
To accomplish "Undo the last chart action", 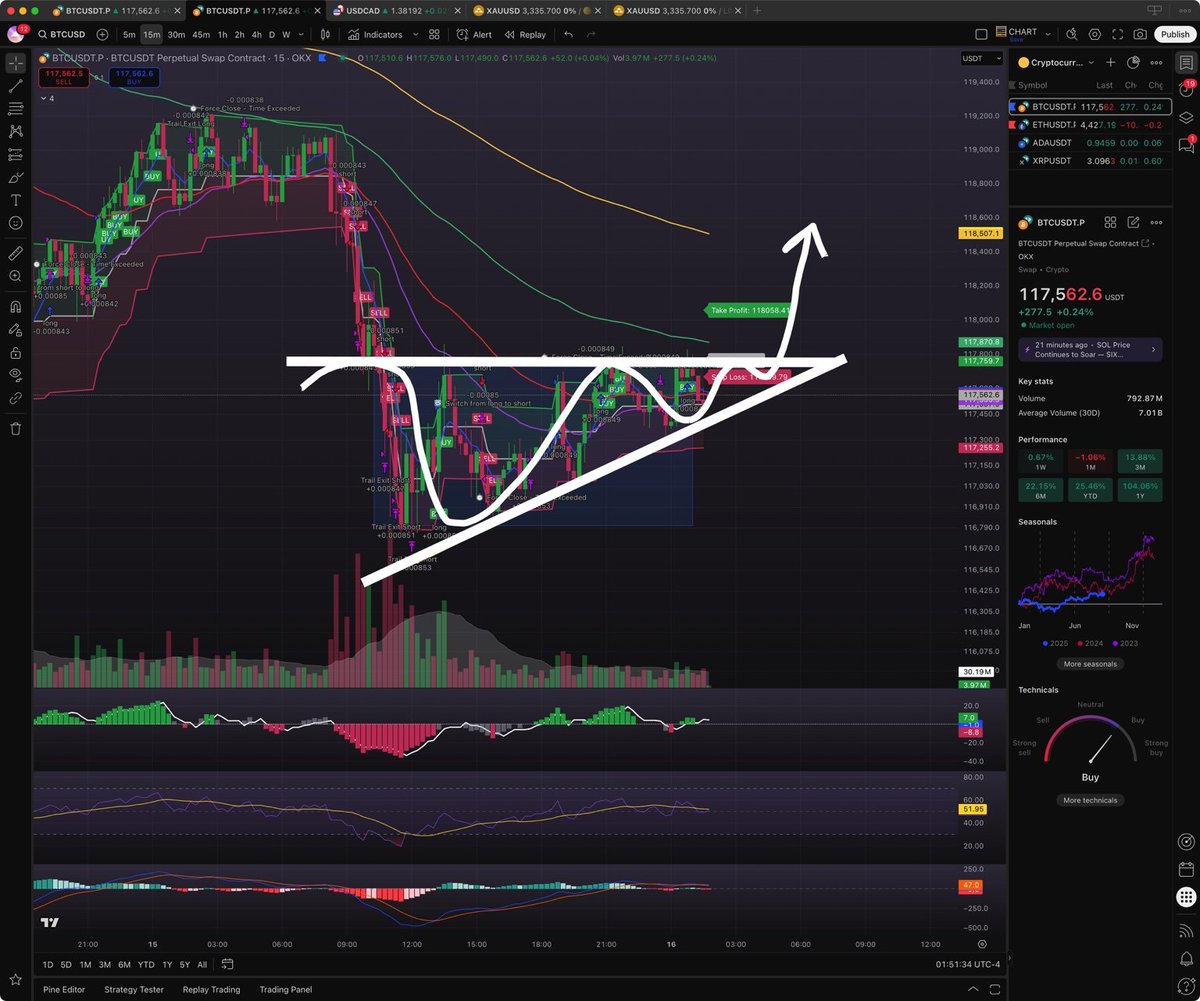I will pyautogui.click(x=568, y=34).
